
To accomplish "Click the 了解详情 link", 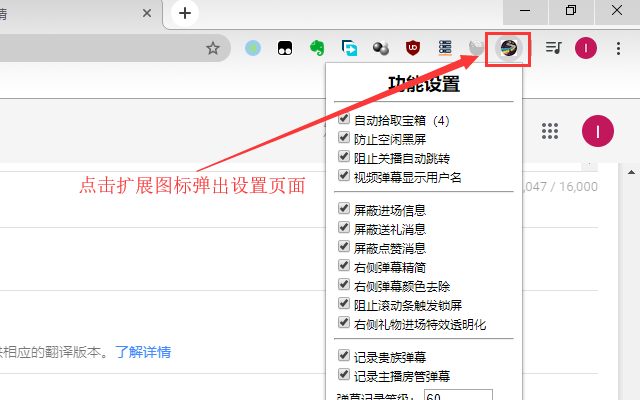I will tap(143, 352).
